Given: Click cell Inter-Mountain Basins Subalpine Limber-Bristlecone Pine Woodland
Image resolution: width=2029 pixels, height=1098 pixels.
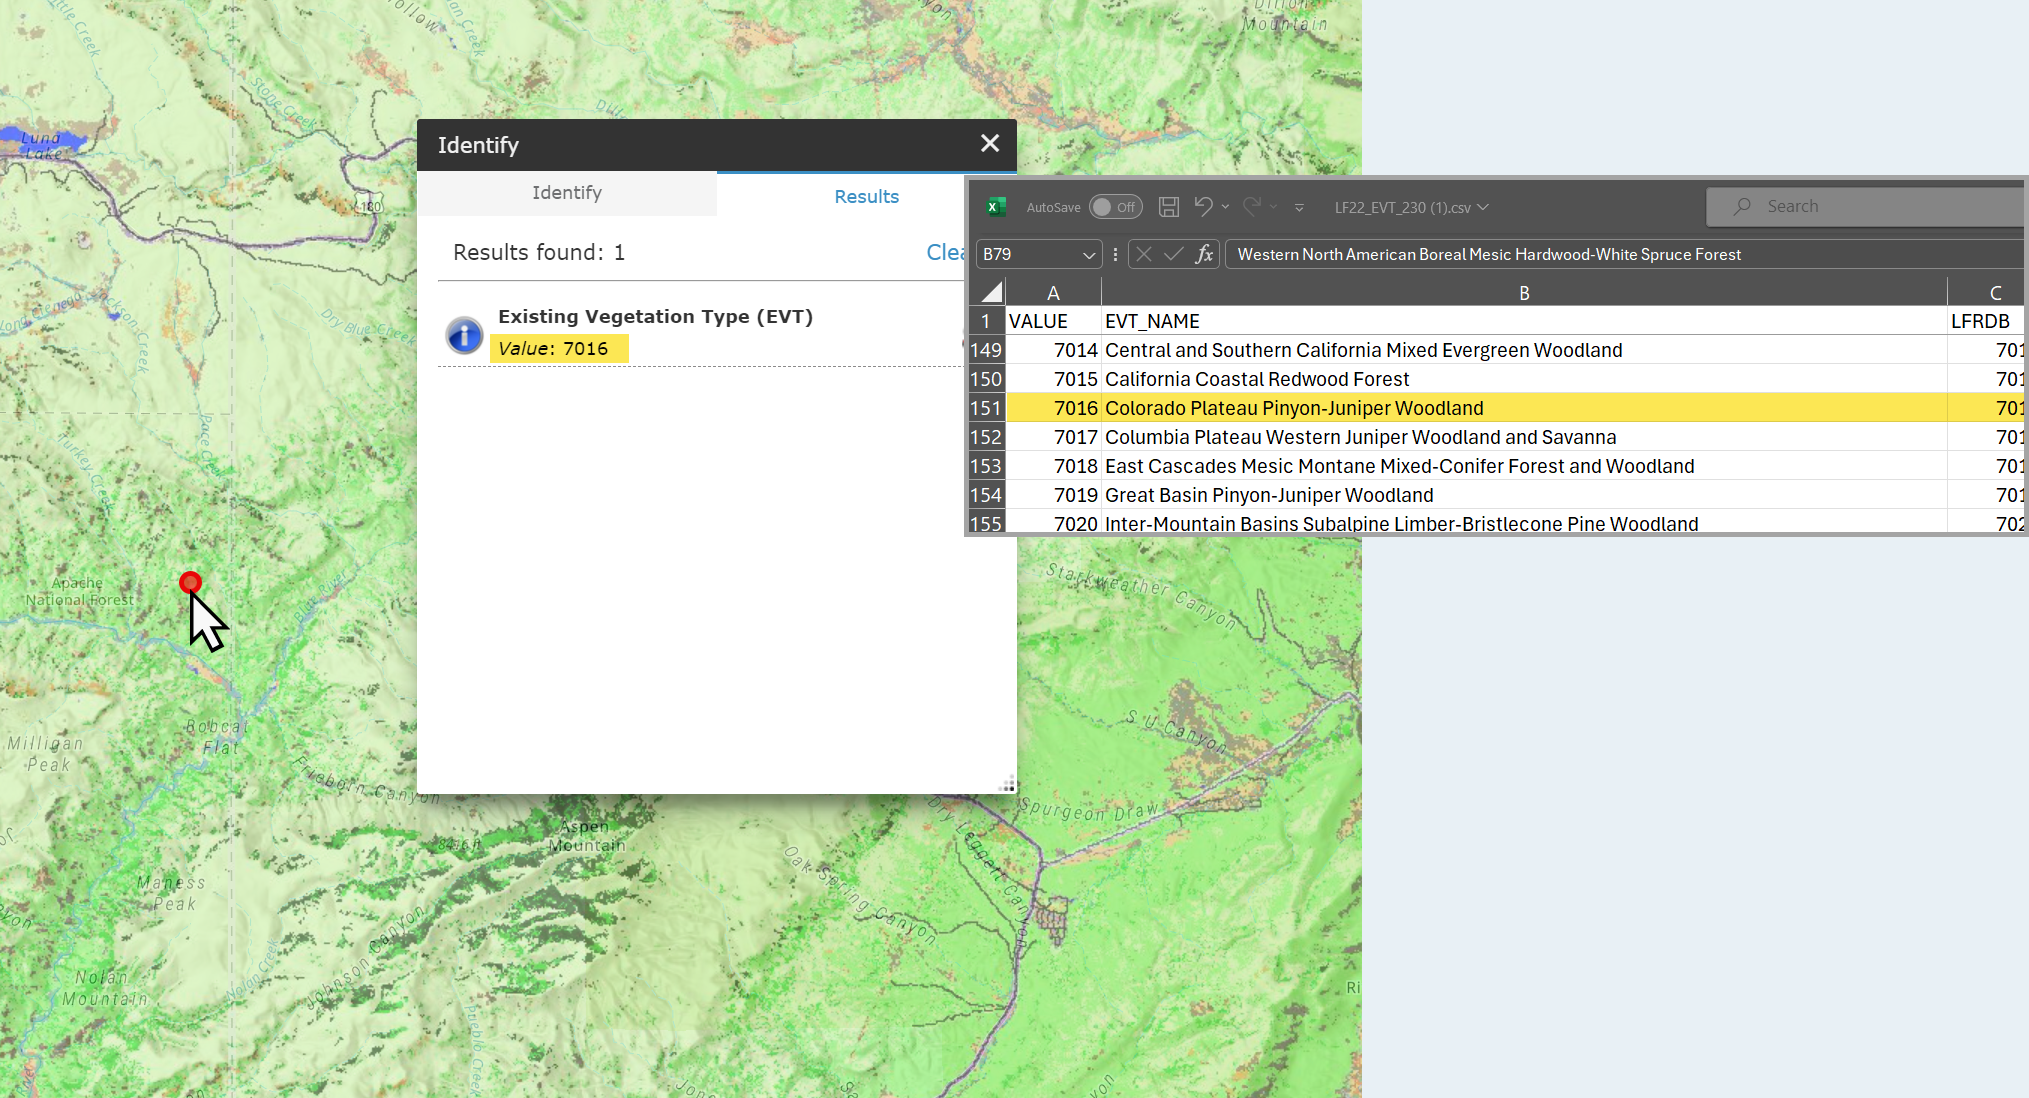Looking at the screenshot, I should (1524, 523).
